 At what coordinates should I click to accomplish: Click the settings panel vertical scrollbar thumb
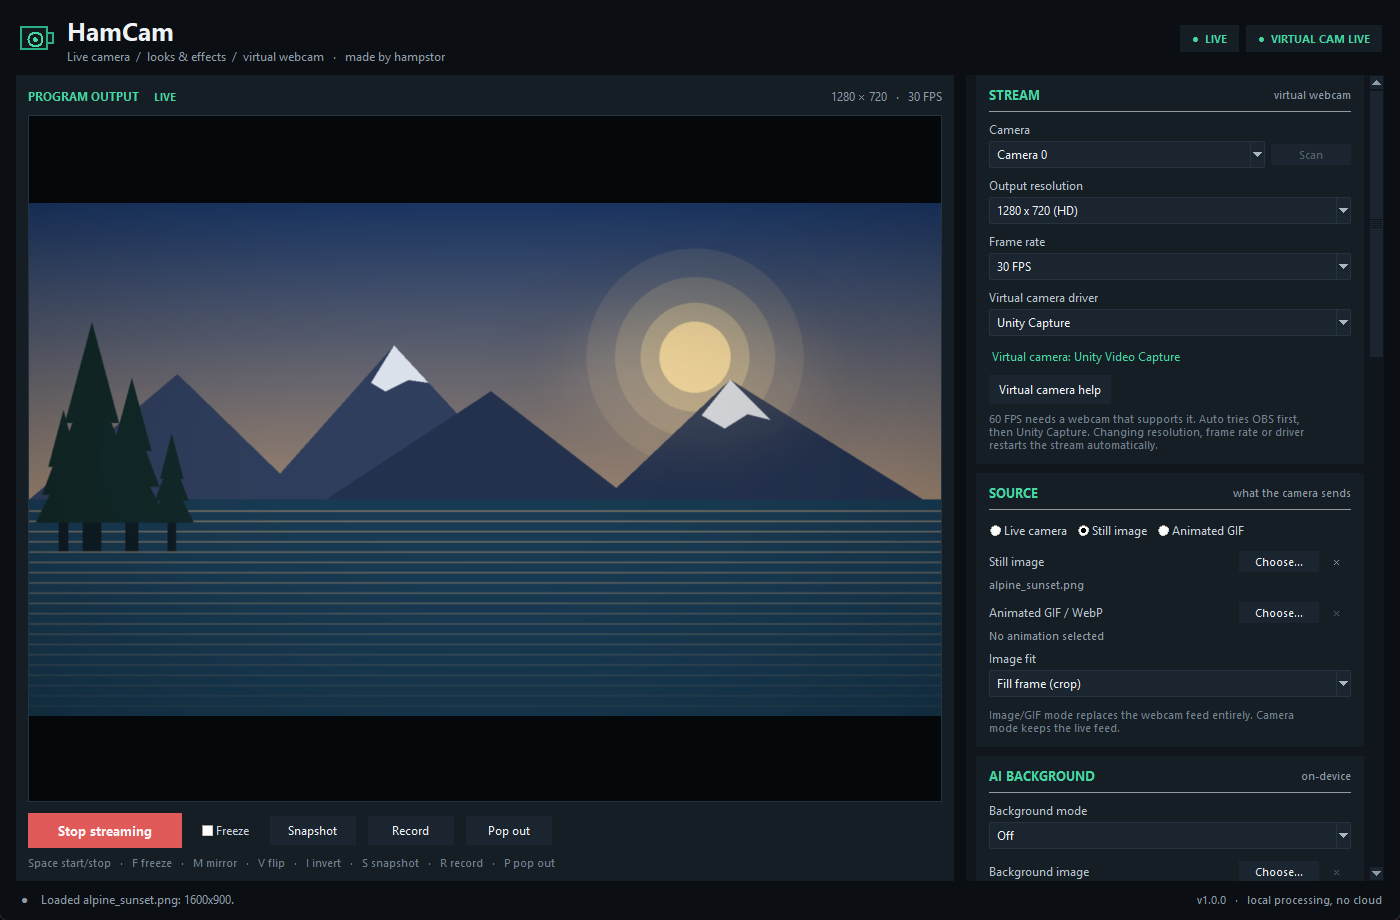[x=1376, y=224]
